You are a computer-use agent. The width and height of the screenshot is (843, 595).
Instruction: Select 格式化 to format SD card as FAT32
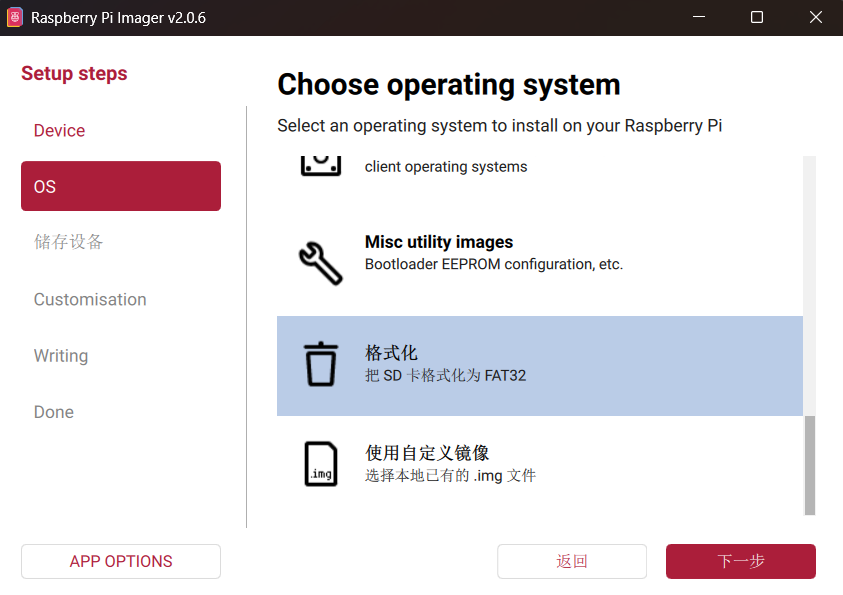tap(540, 365)
